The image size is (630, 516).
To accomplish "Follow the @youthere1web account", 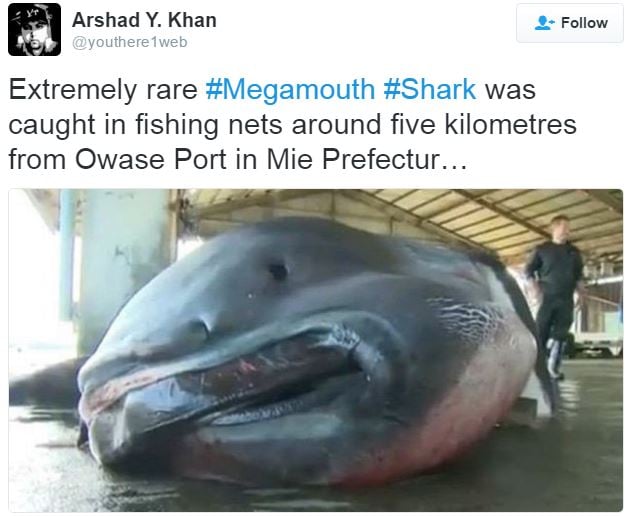I will coord(570,23).
